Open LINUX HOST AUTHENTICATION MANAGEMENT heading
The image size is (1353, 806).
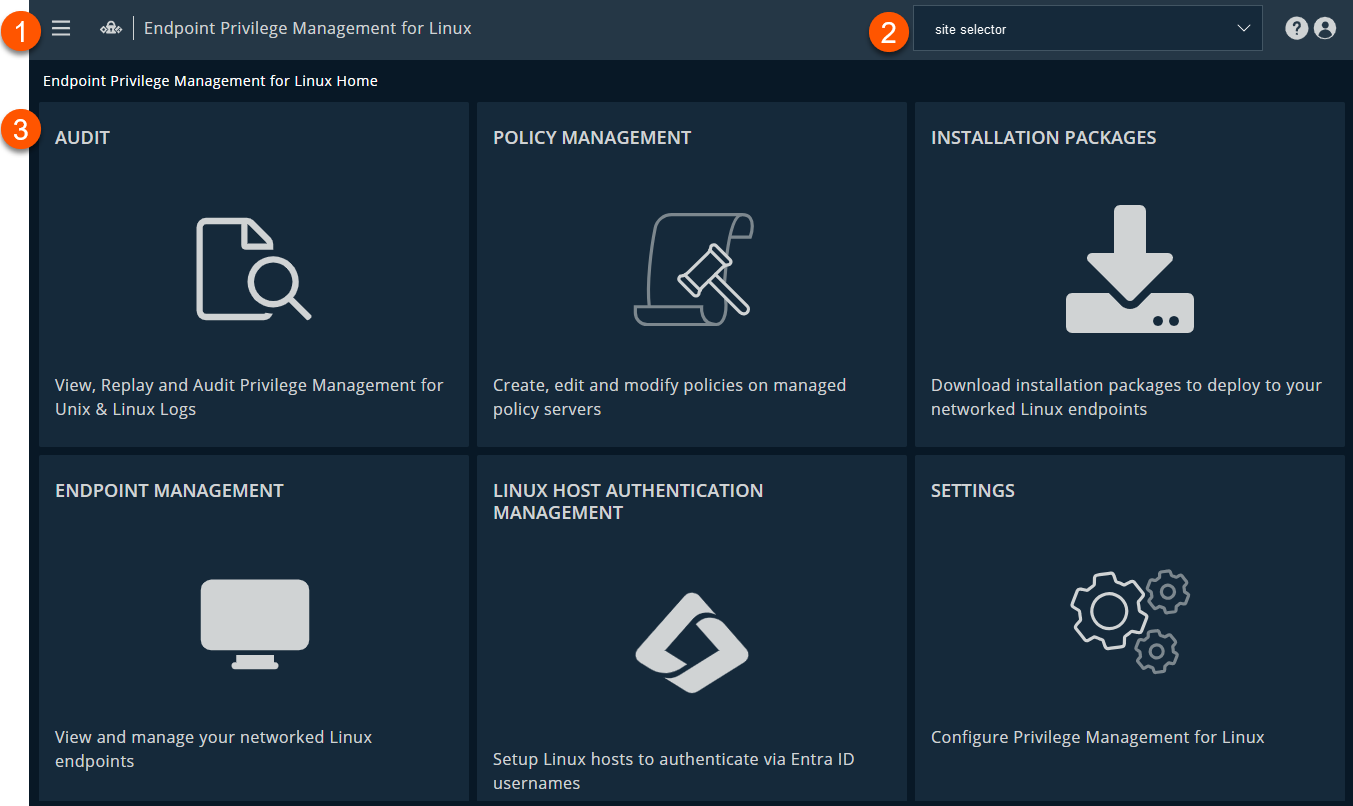pos(628,502)
